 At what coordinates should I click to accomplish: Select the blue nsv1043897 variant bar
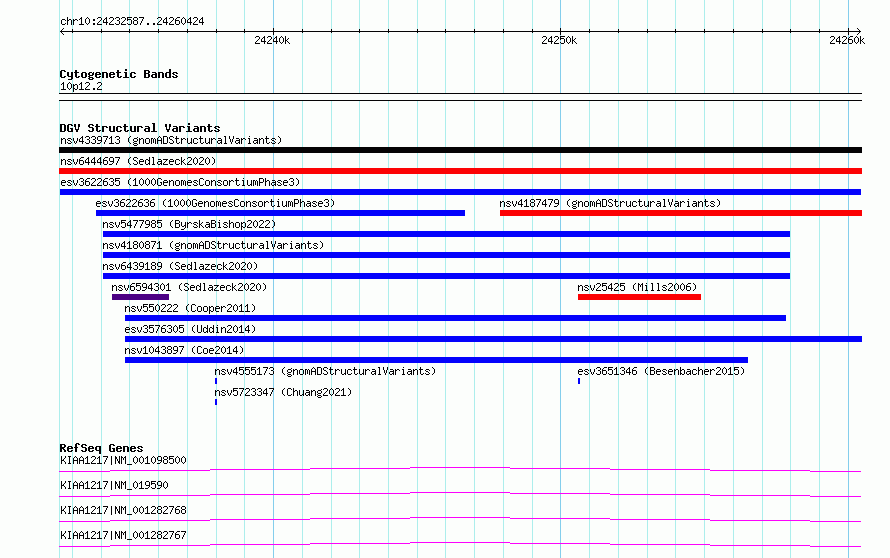(436, 360)
